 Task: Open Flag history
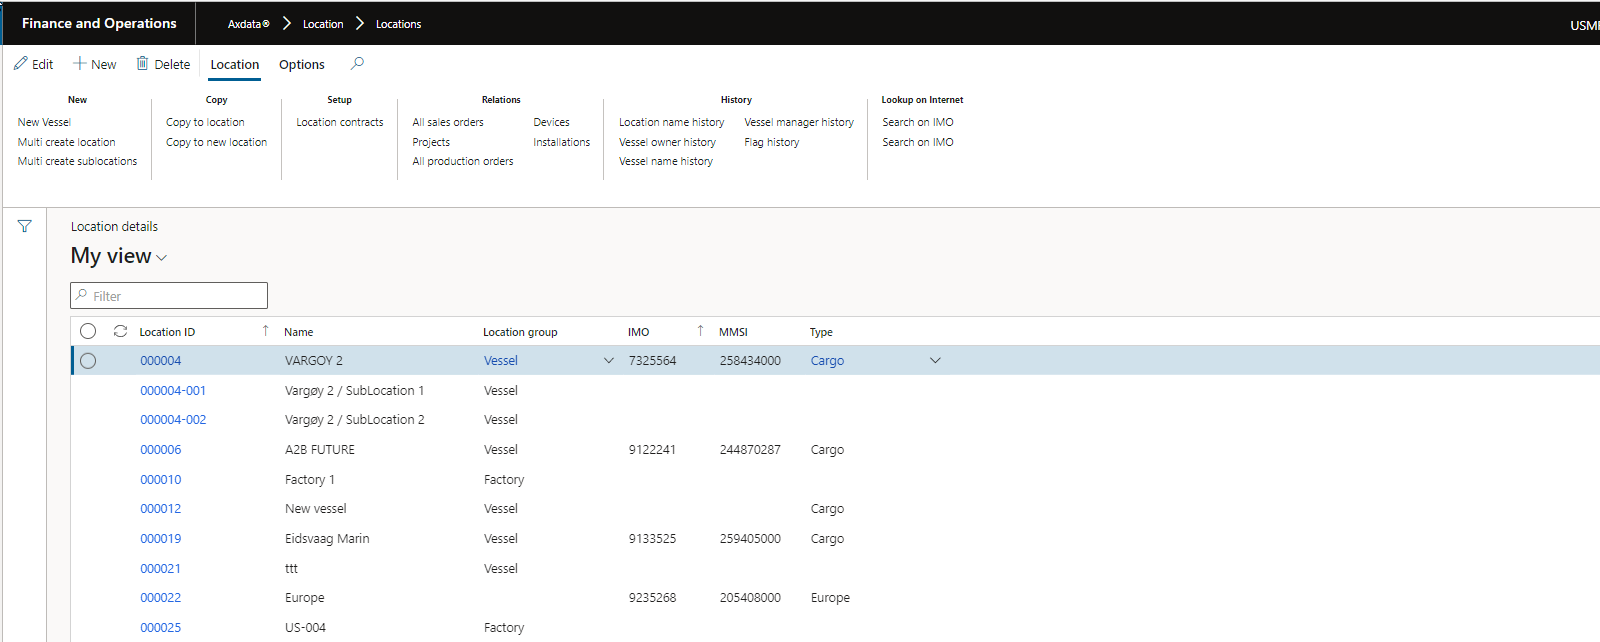pos(772,142)
